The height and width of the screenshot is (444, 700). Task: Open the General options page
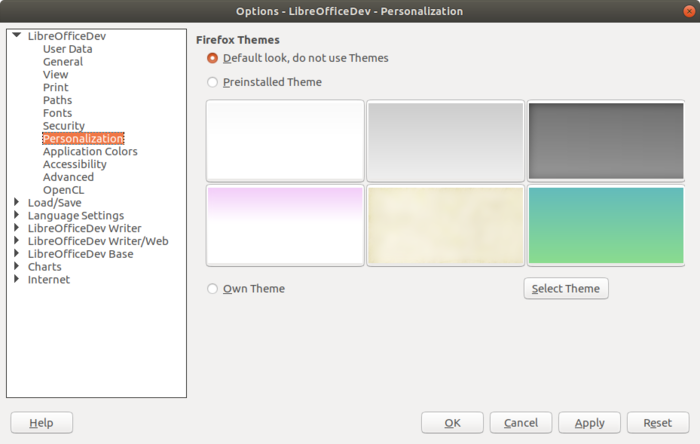(x=63, y=62)
